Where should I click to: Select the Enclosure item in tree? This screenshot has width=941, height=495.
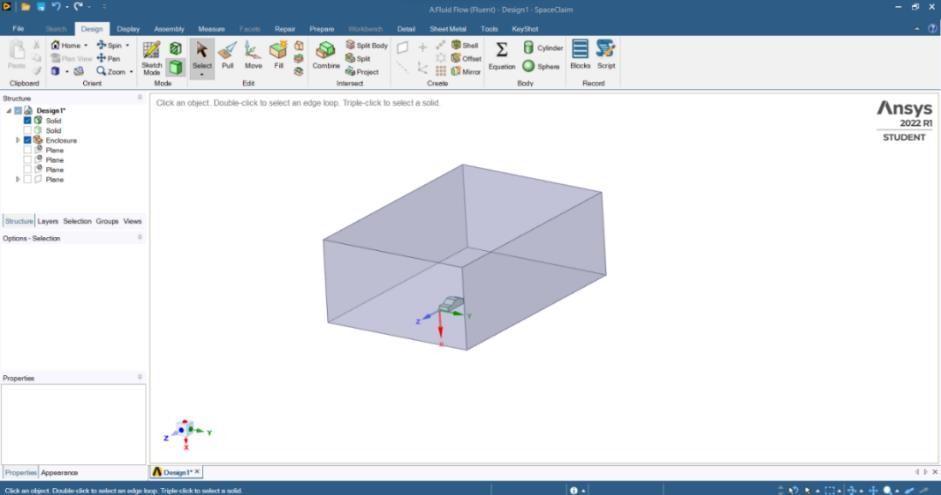[61, 140]
